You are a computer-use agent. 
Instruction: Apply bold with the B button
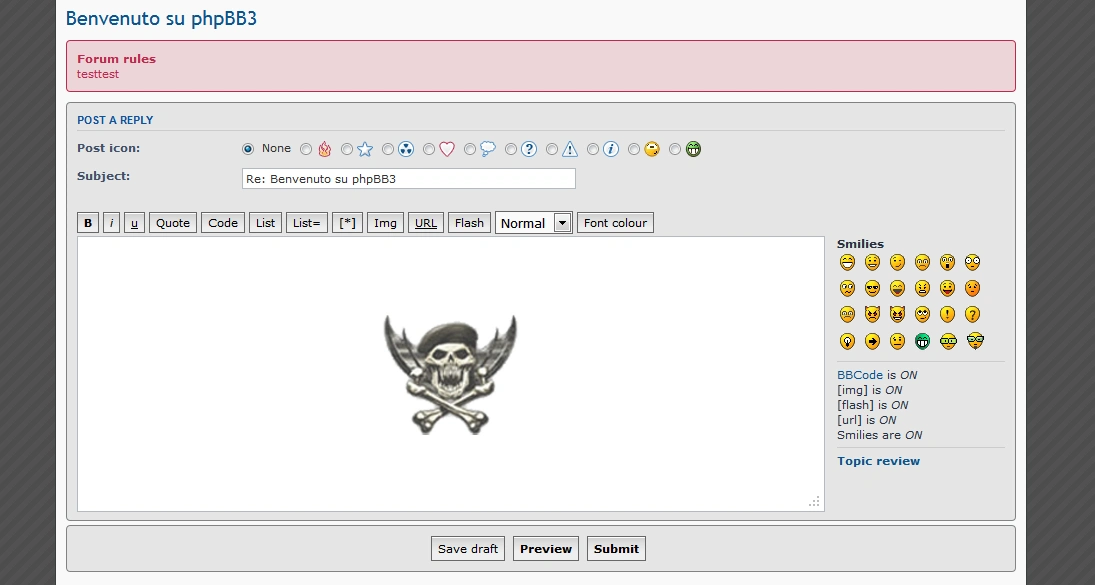pyautogui.click(x=88, y=223)
